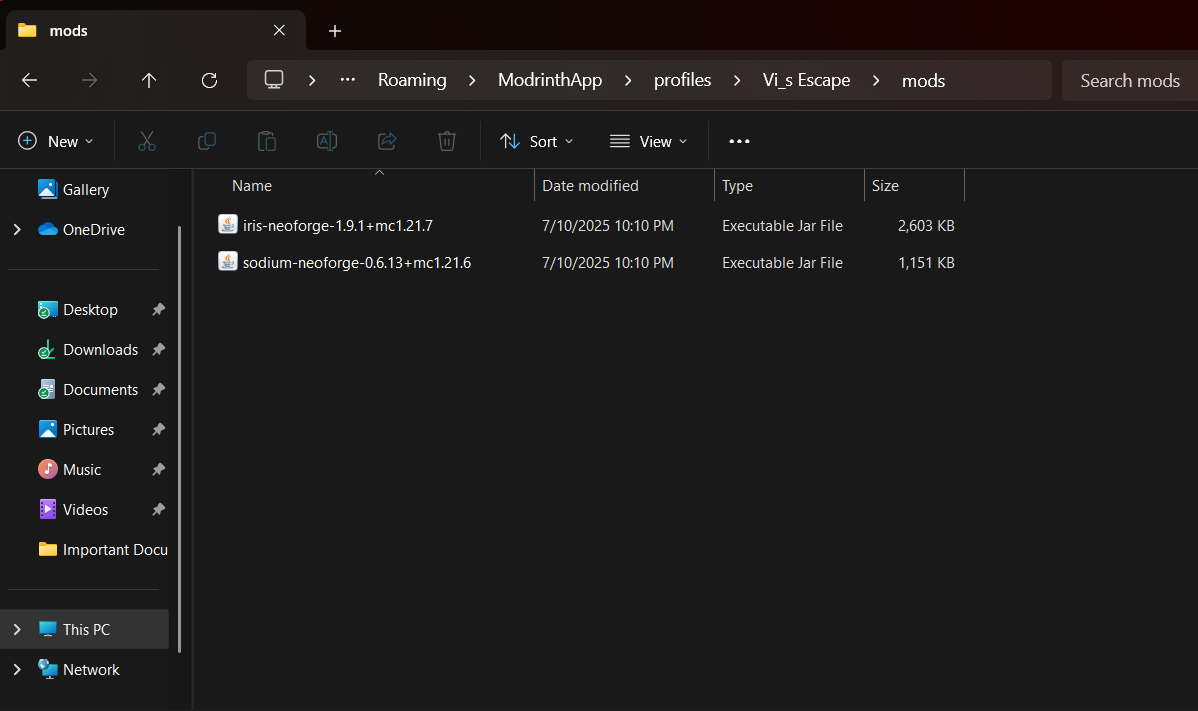Click the Search mods field
Image resolution: width=1198 pixels, height=711 pixels.
[x=1129, y=80]
